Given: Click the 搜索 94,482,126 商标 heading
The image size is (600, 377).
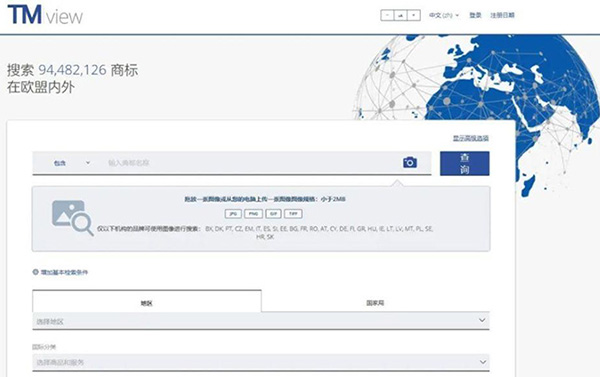Looking at the screenshot, I should 72,70.
